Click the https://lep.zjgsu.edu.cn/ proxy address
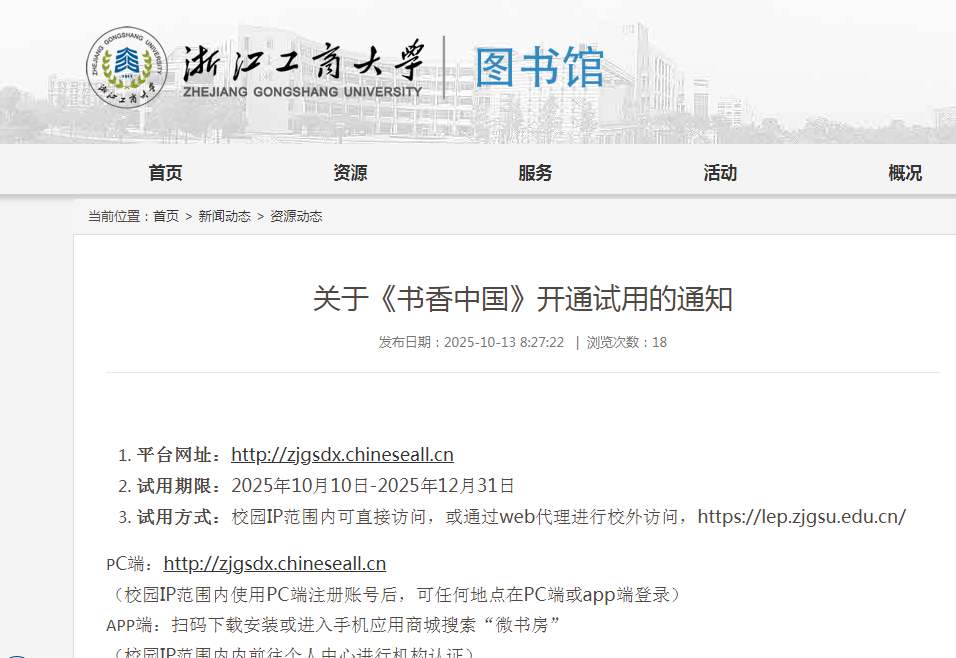Viewport: 956px width, 658px height. pyautogui.click(x=801, y=517)
